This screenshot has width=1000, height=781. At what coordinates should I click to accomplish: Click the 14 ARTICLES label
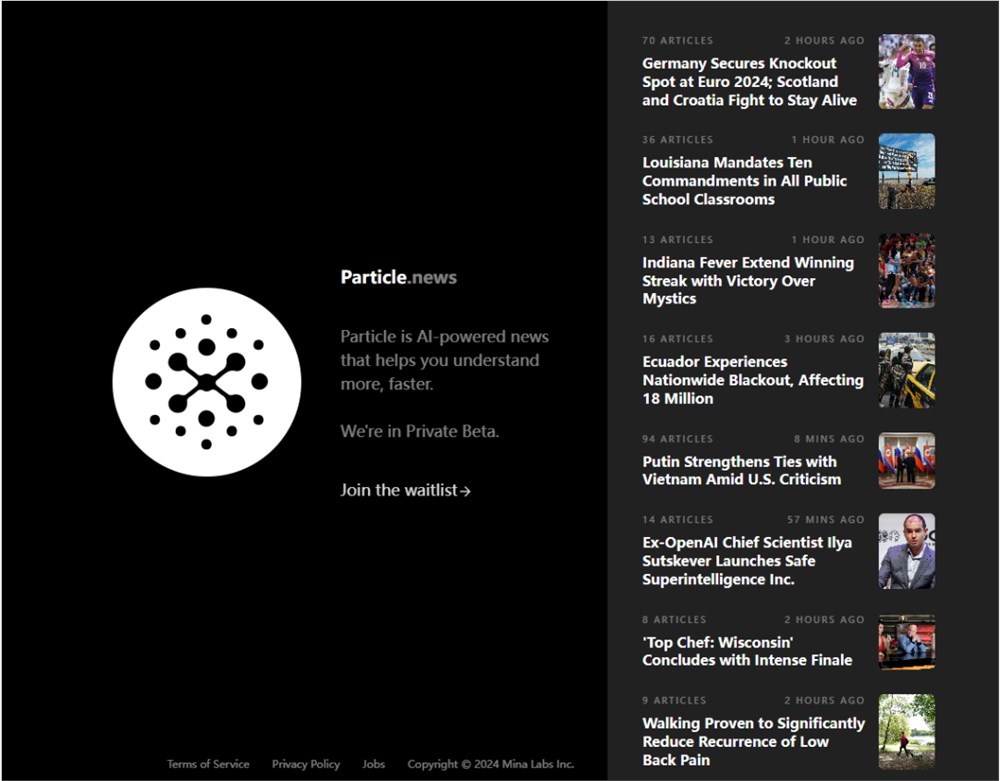[677, 520]
